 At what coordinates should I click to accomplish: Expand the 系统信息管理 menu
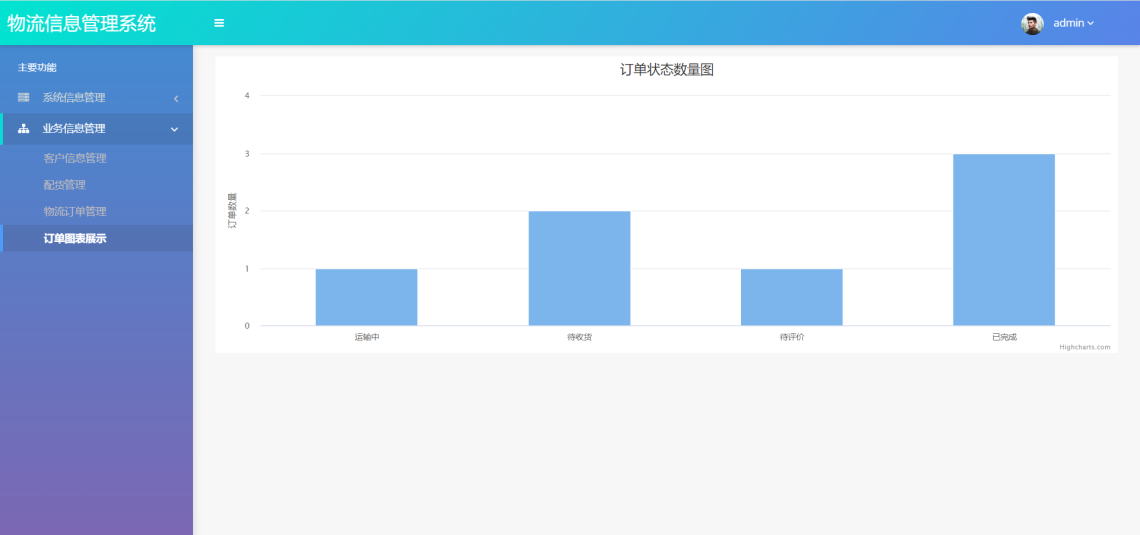96,98
